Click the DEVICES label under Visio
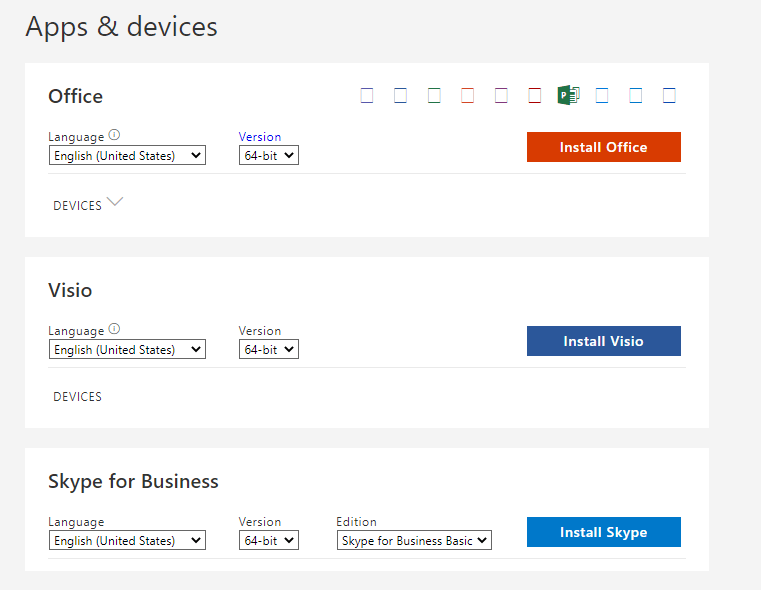 [77, 397]
